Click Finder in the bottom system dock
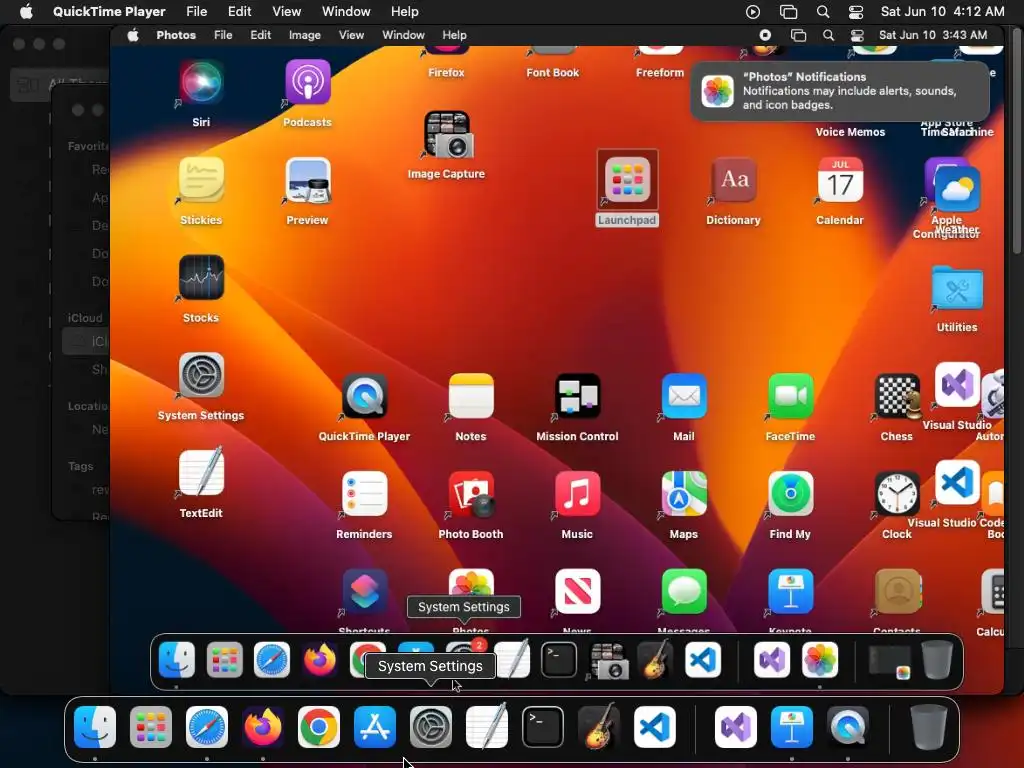 pos(95,727)
